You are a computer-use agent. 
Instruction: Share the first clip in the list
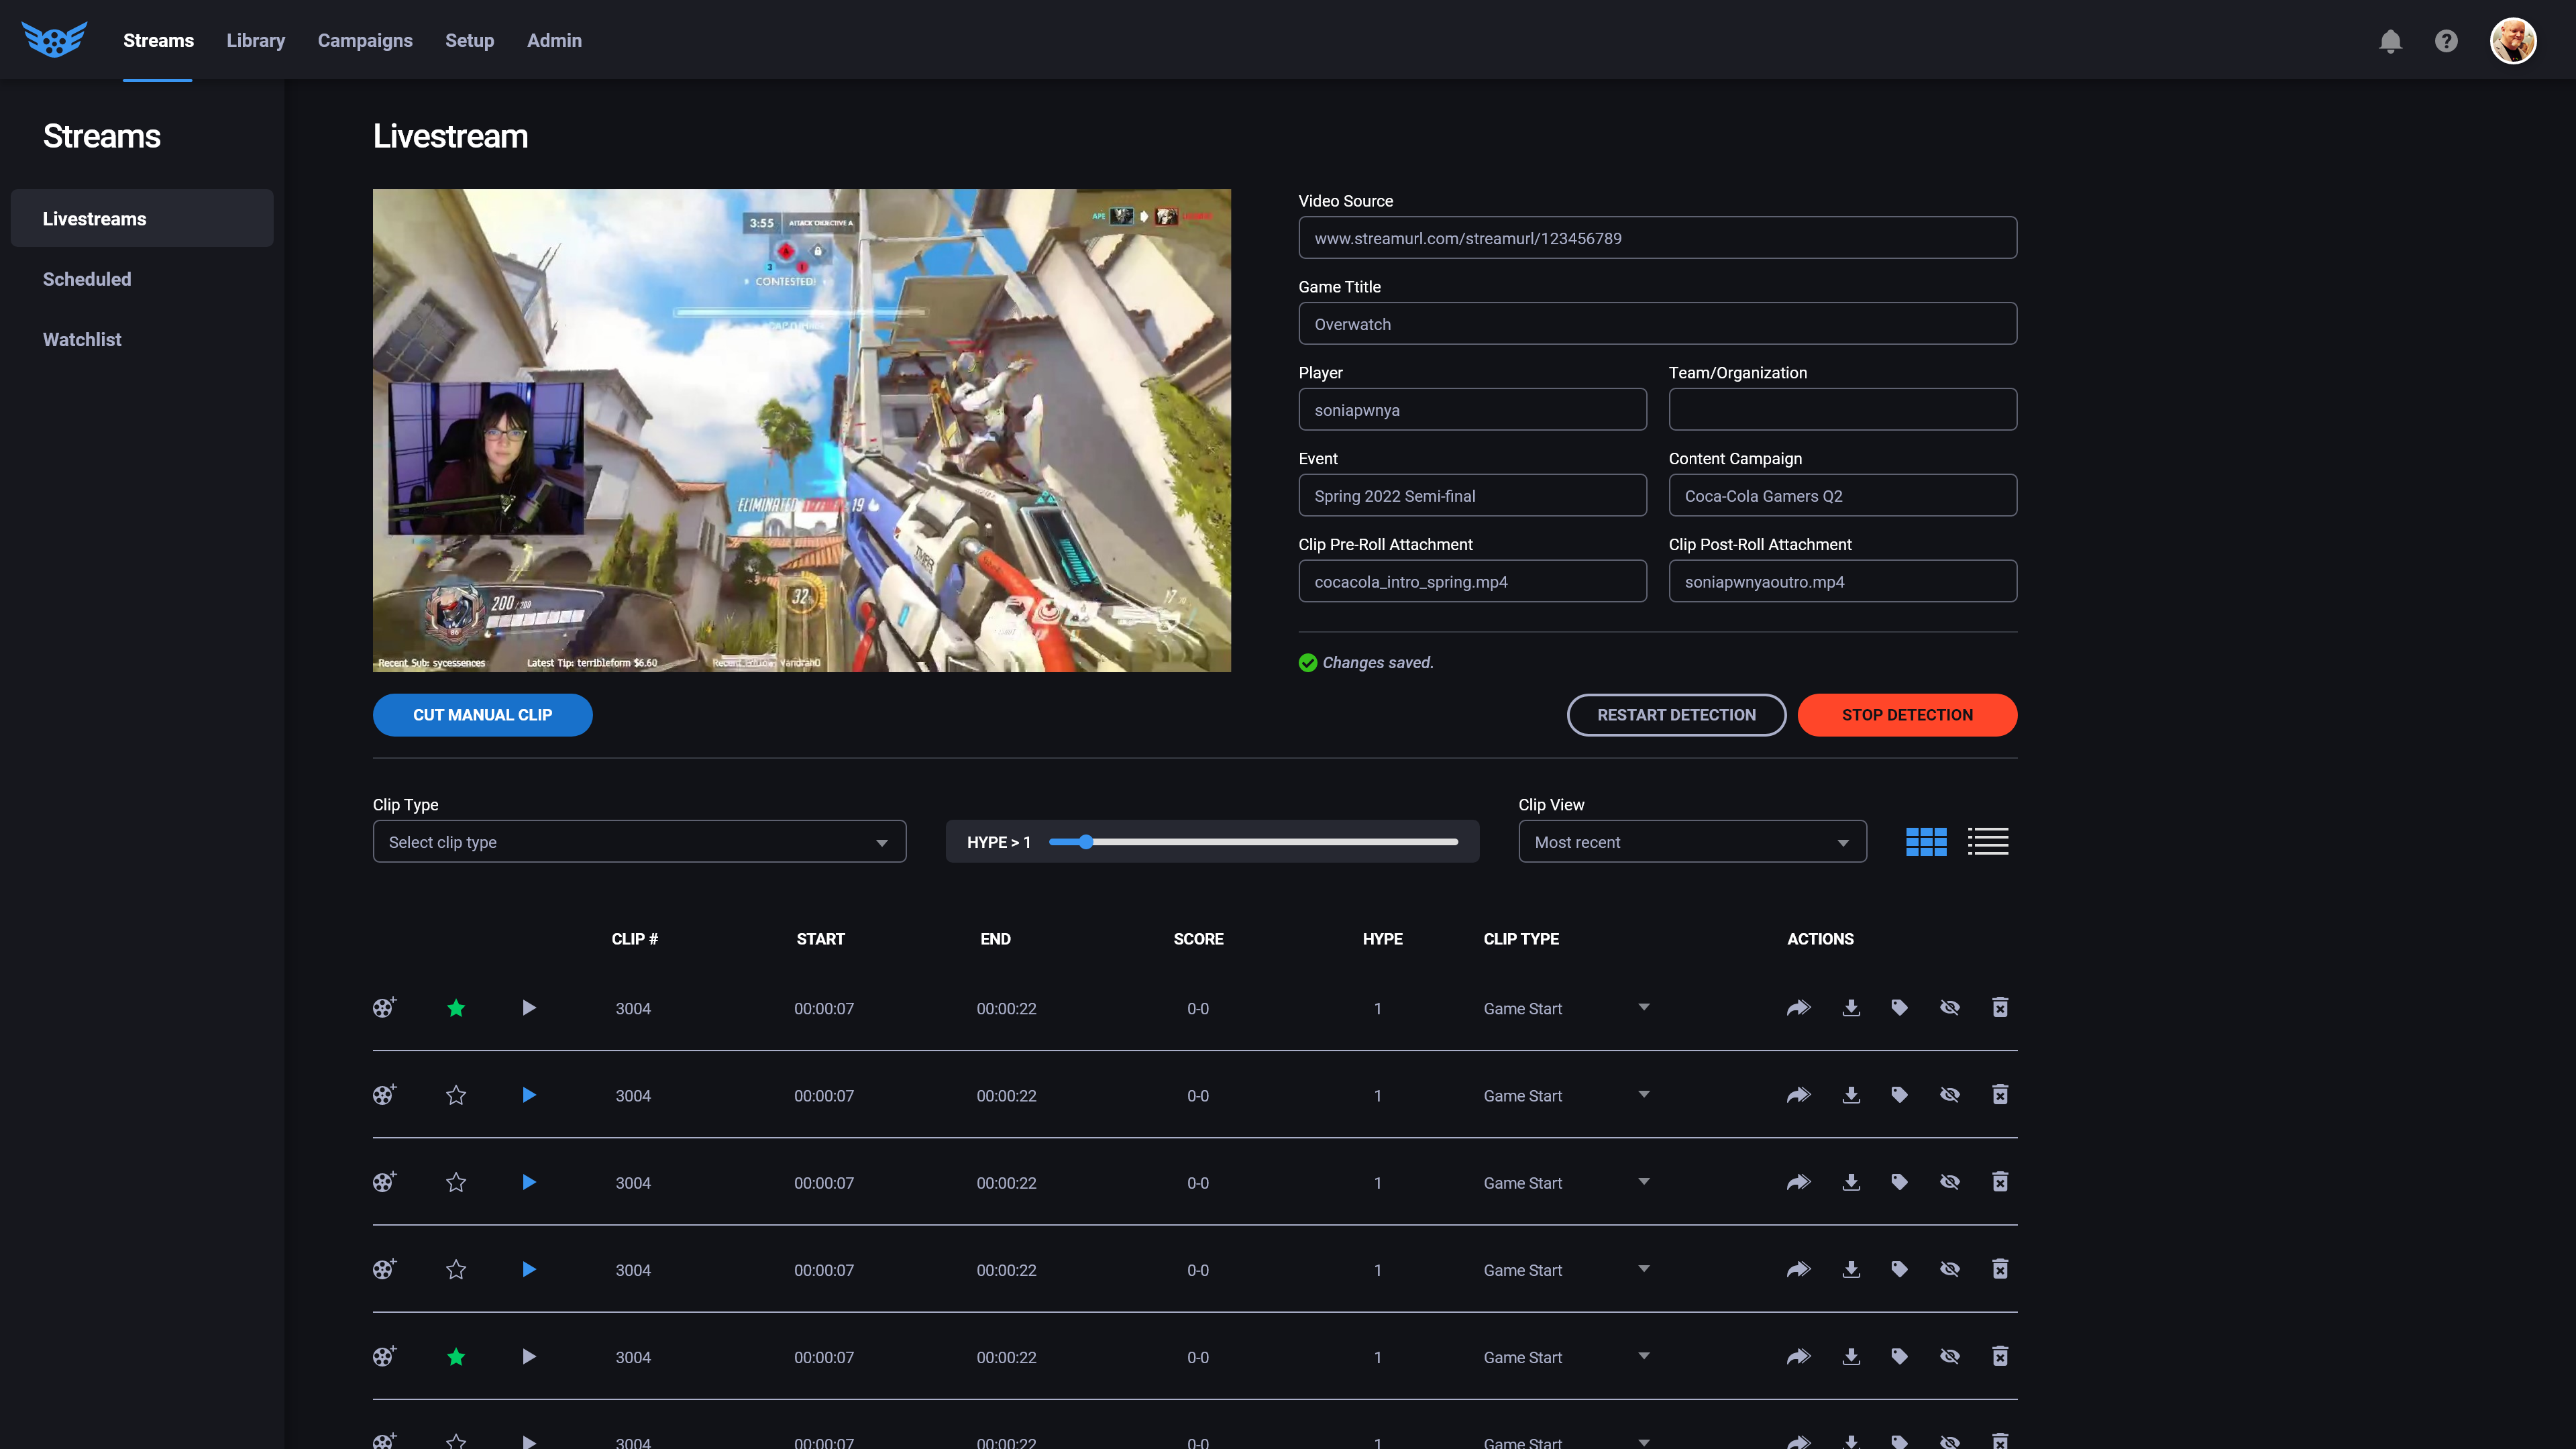[x=1798, y=1008]
